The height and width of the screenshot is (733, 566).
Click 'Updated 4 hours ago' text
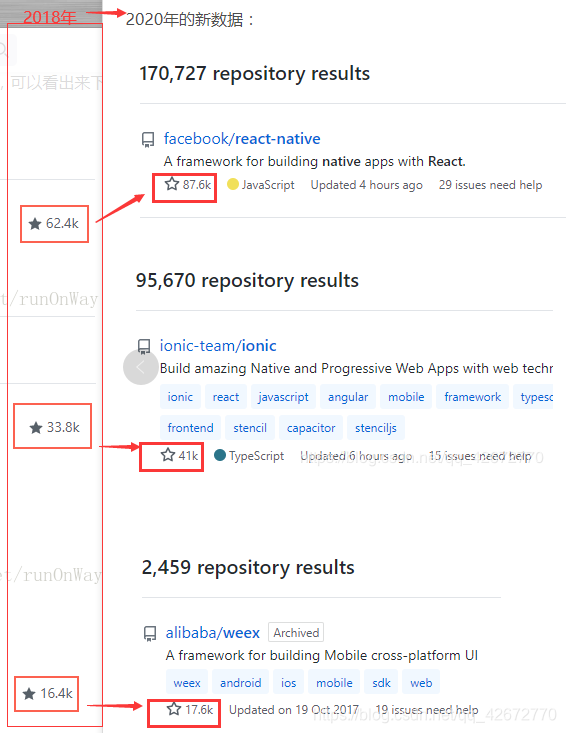tap(366, 185)
